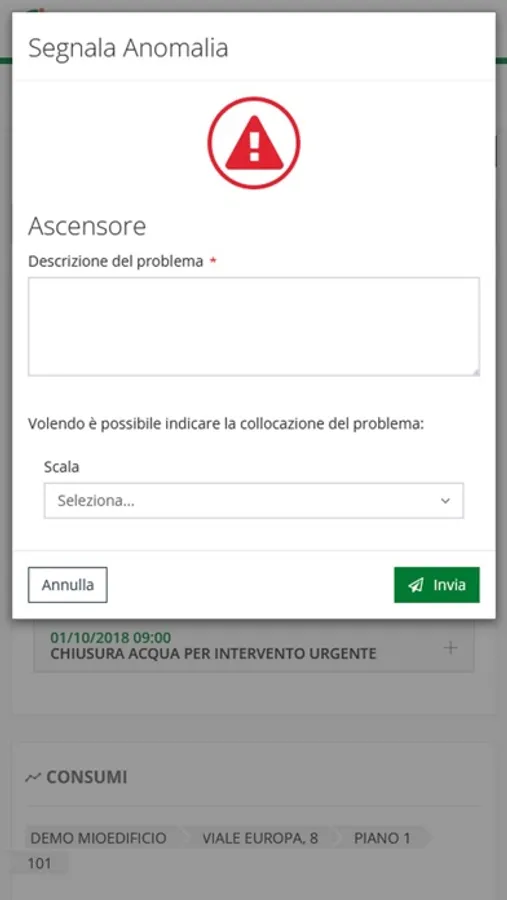The image size is (507, 900).
Task: Select the PIANO 1 breadcrumb
Action: (x=382, y=838)
